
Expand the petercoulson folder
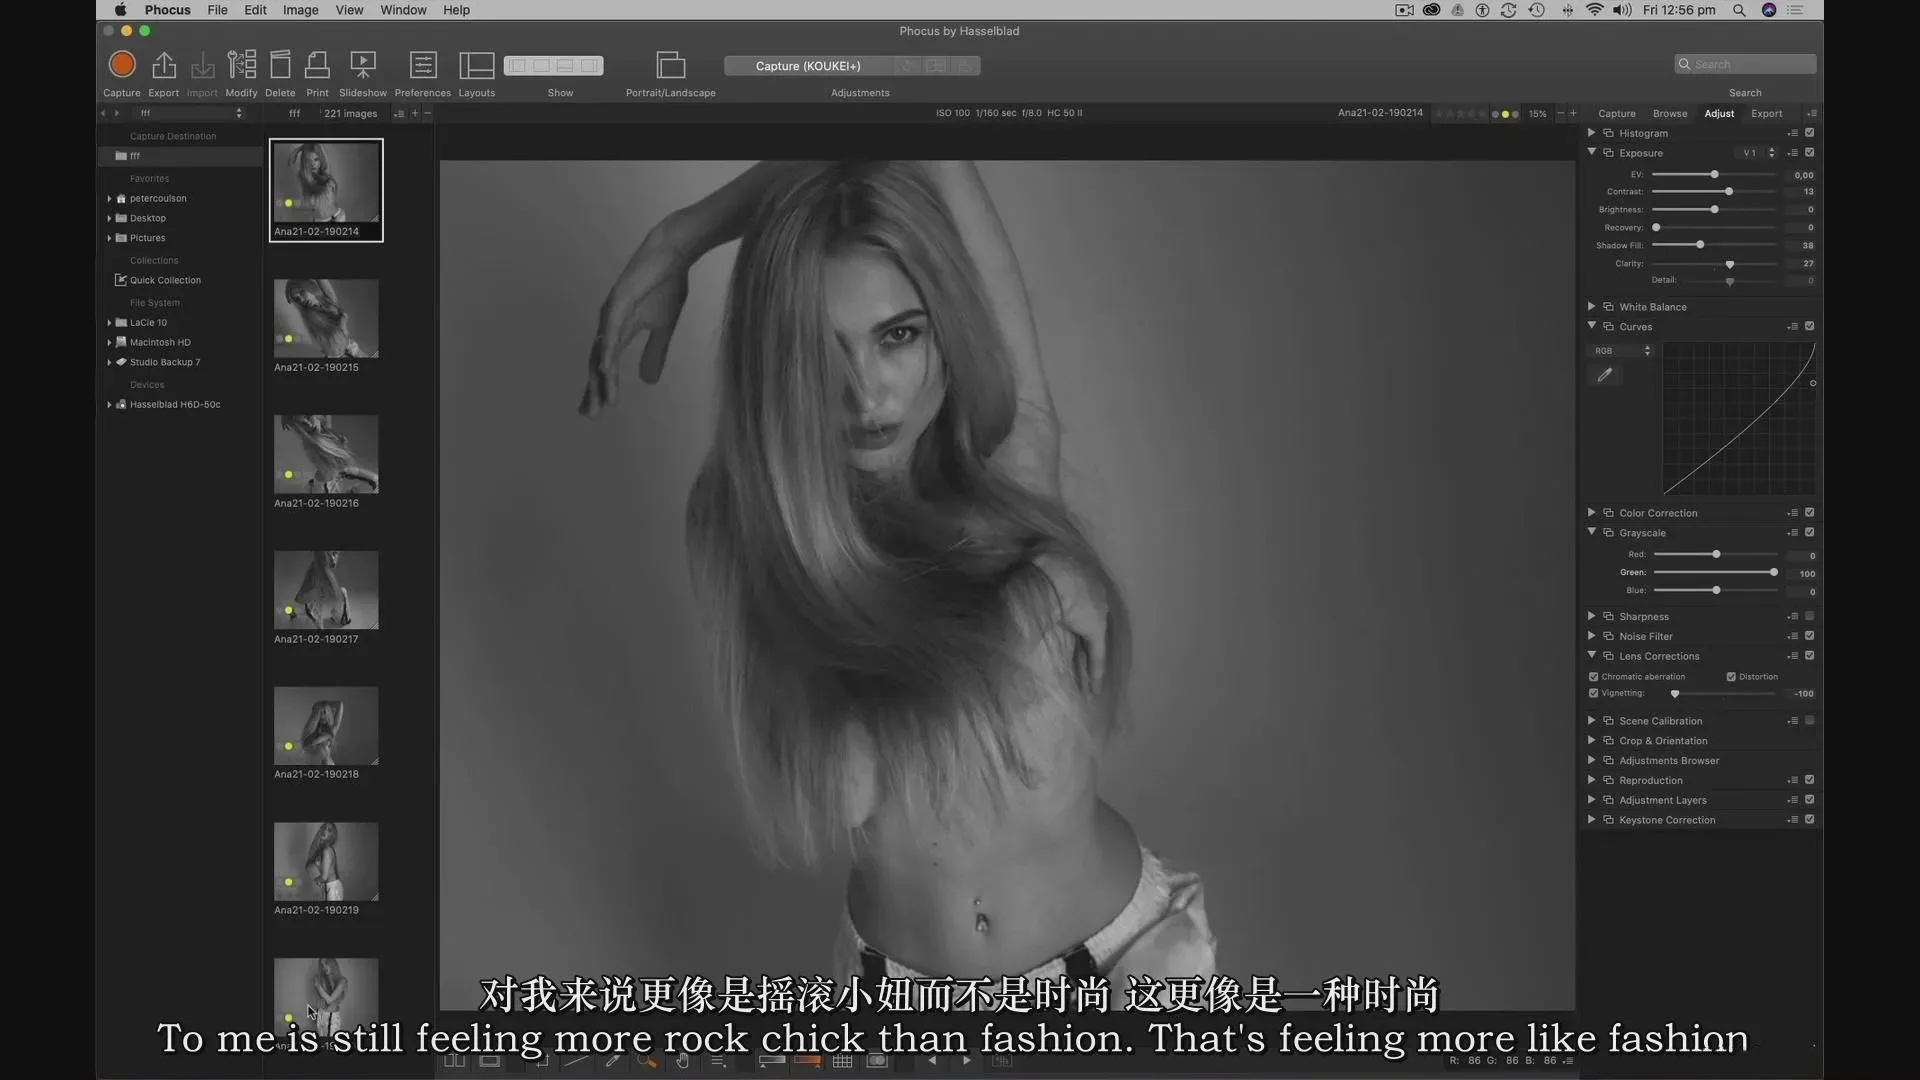pos(109,199)
